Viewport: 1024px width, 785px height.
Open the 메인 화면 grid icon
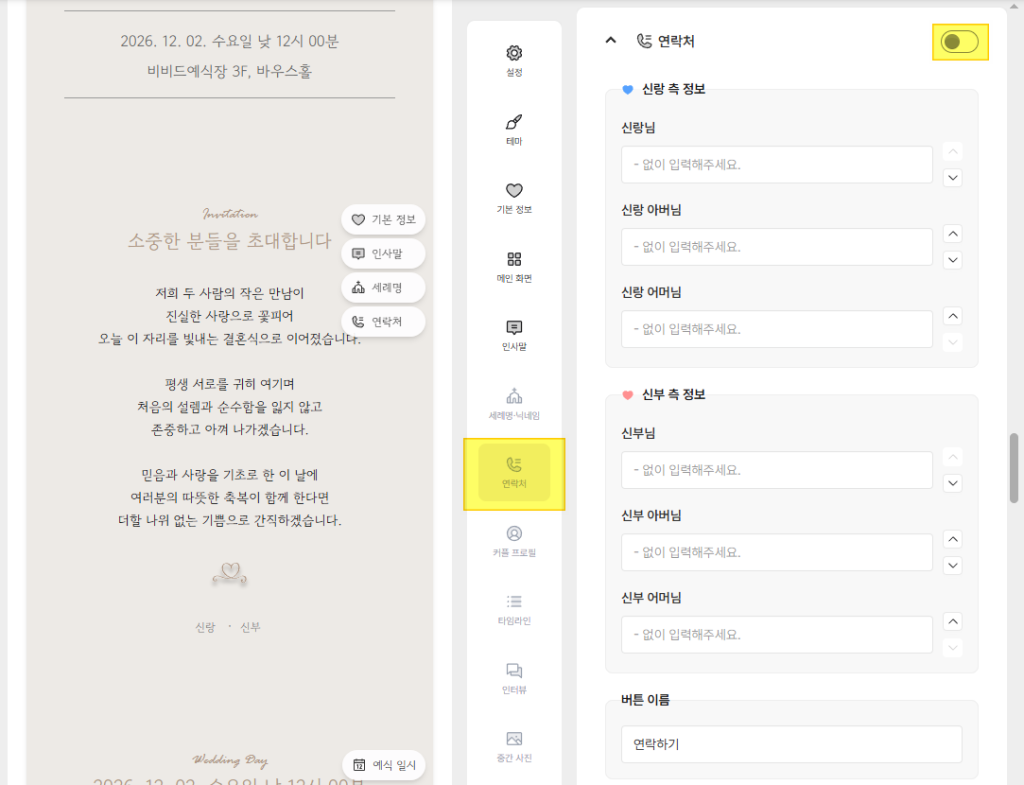pyautogui.click(x=514, y=259)
